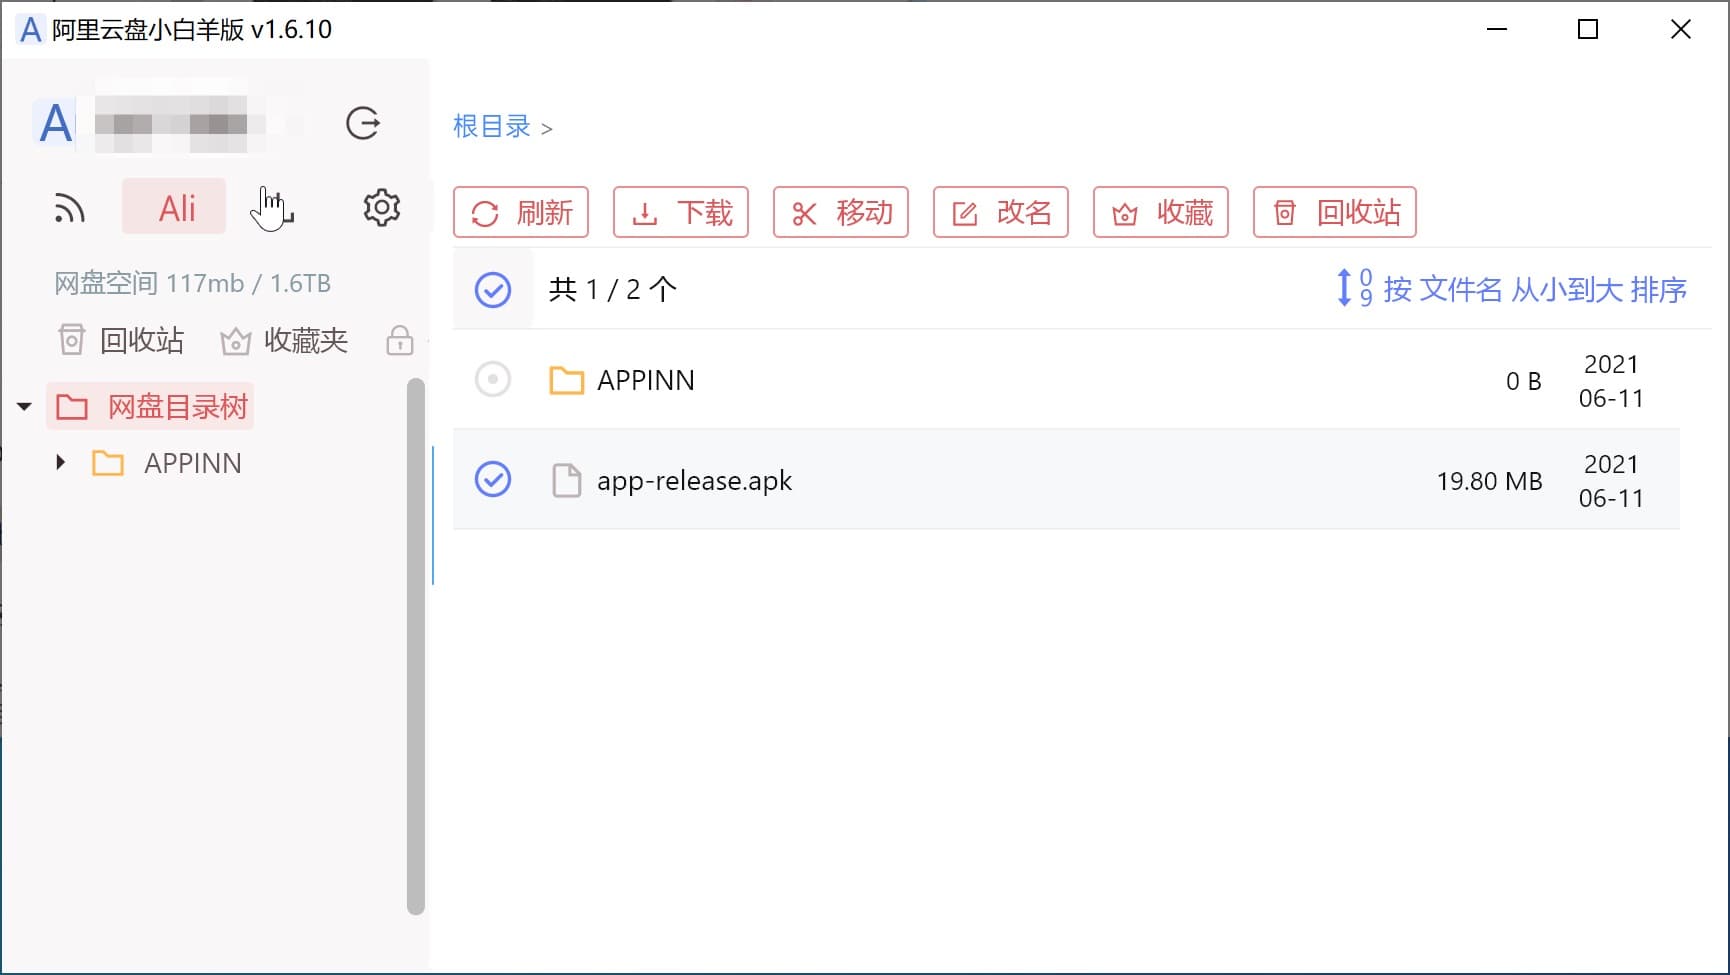Screen dimensions: 1730x975
Task: Click the blurred account name
Action: click(180, 124)
